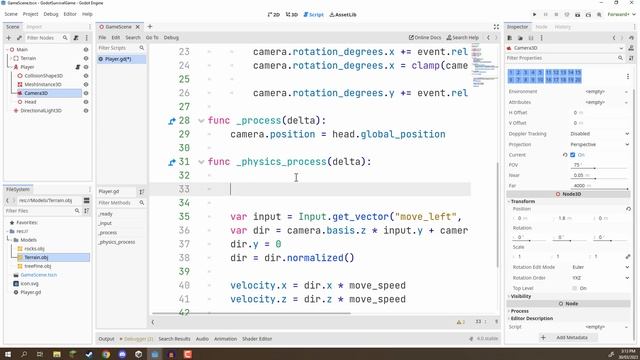Image resolution: width=640 pixels, height=360 pixels.
Task: Stop the running project
Action: (x=556, y=15)
